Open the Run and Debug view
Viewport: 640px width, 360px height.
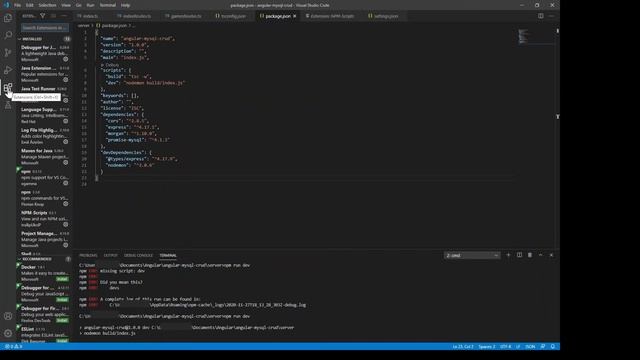(8, 70)
